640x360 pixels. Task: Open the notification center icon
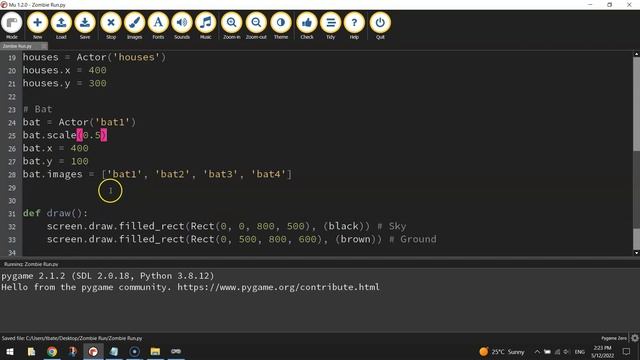(627, 351)
